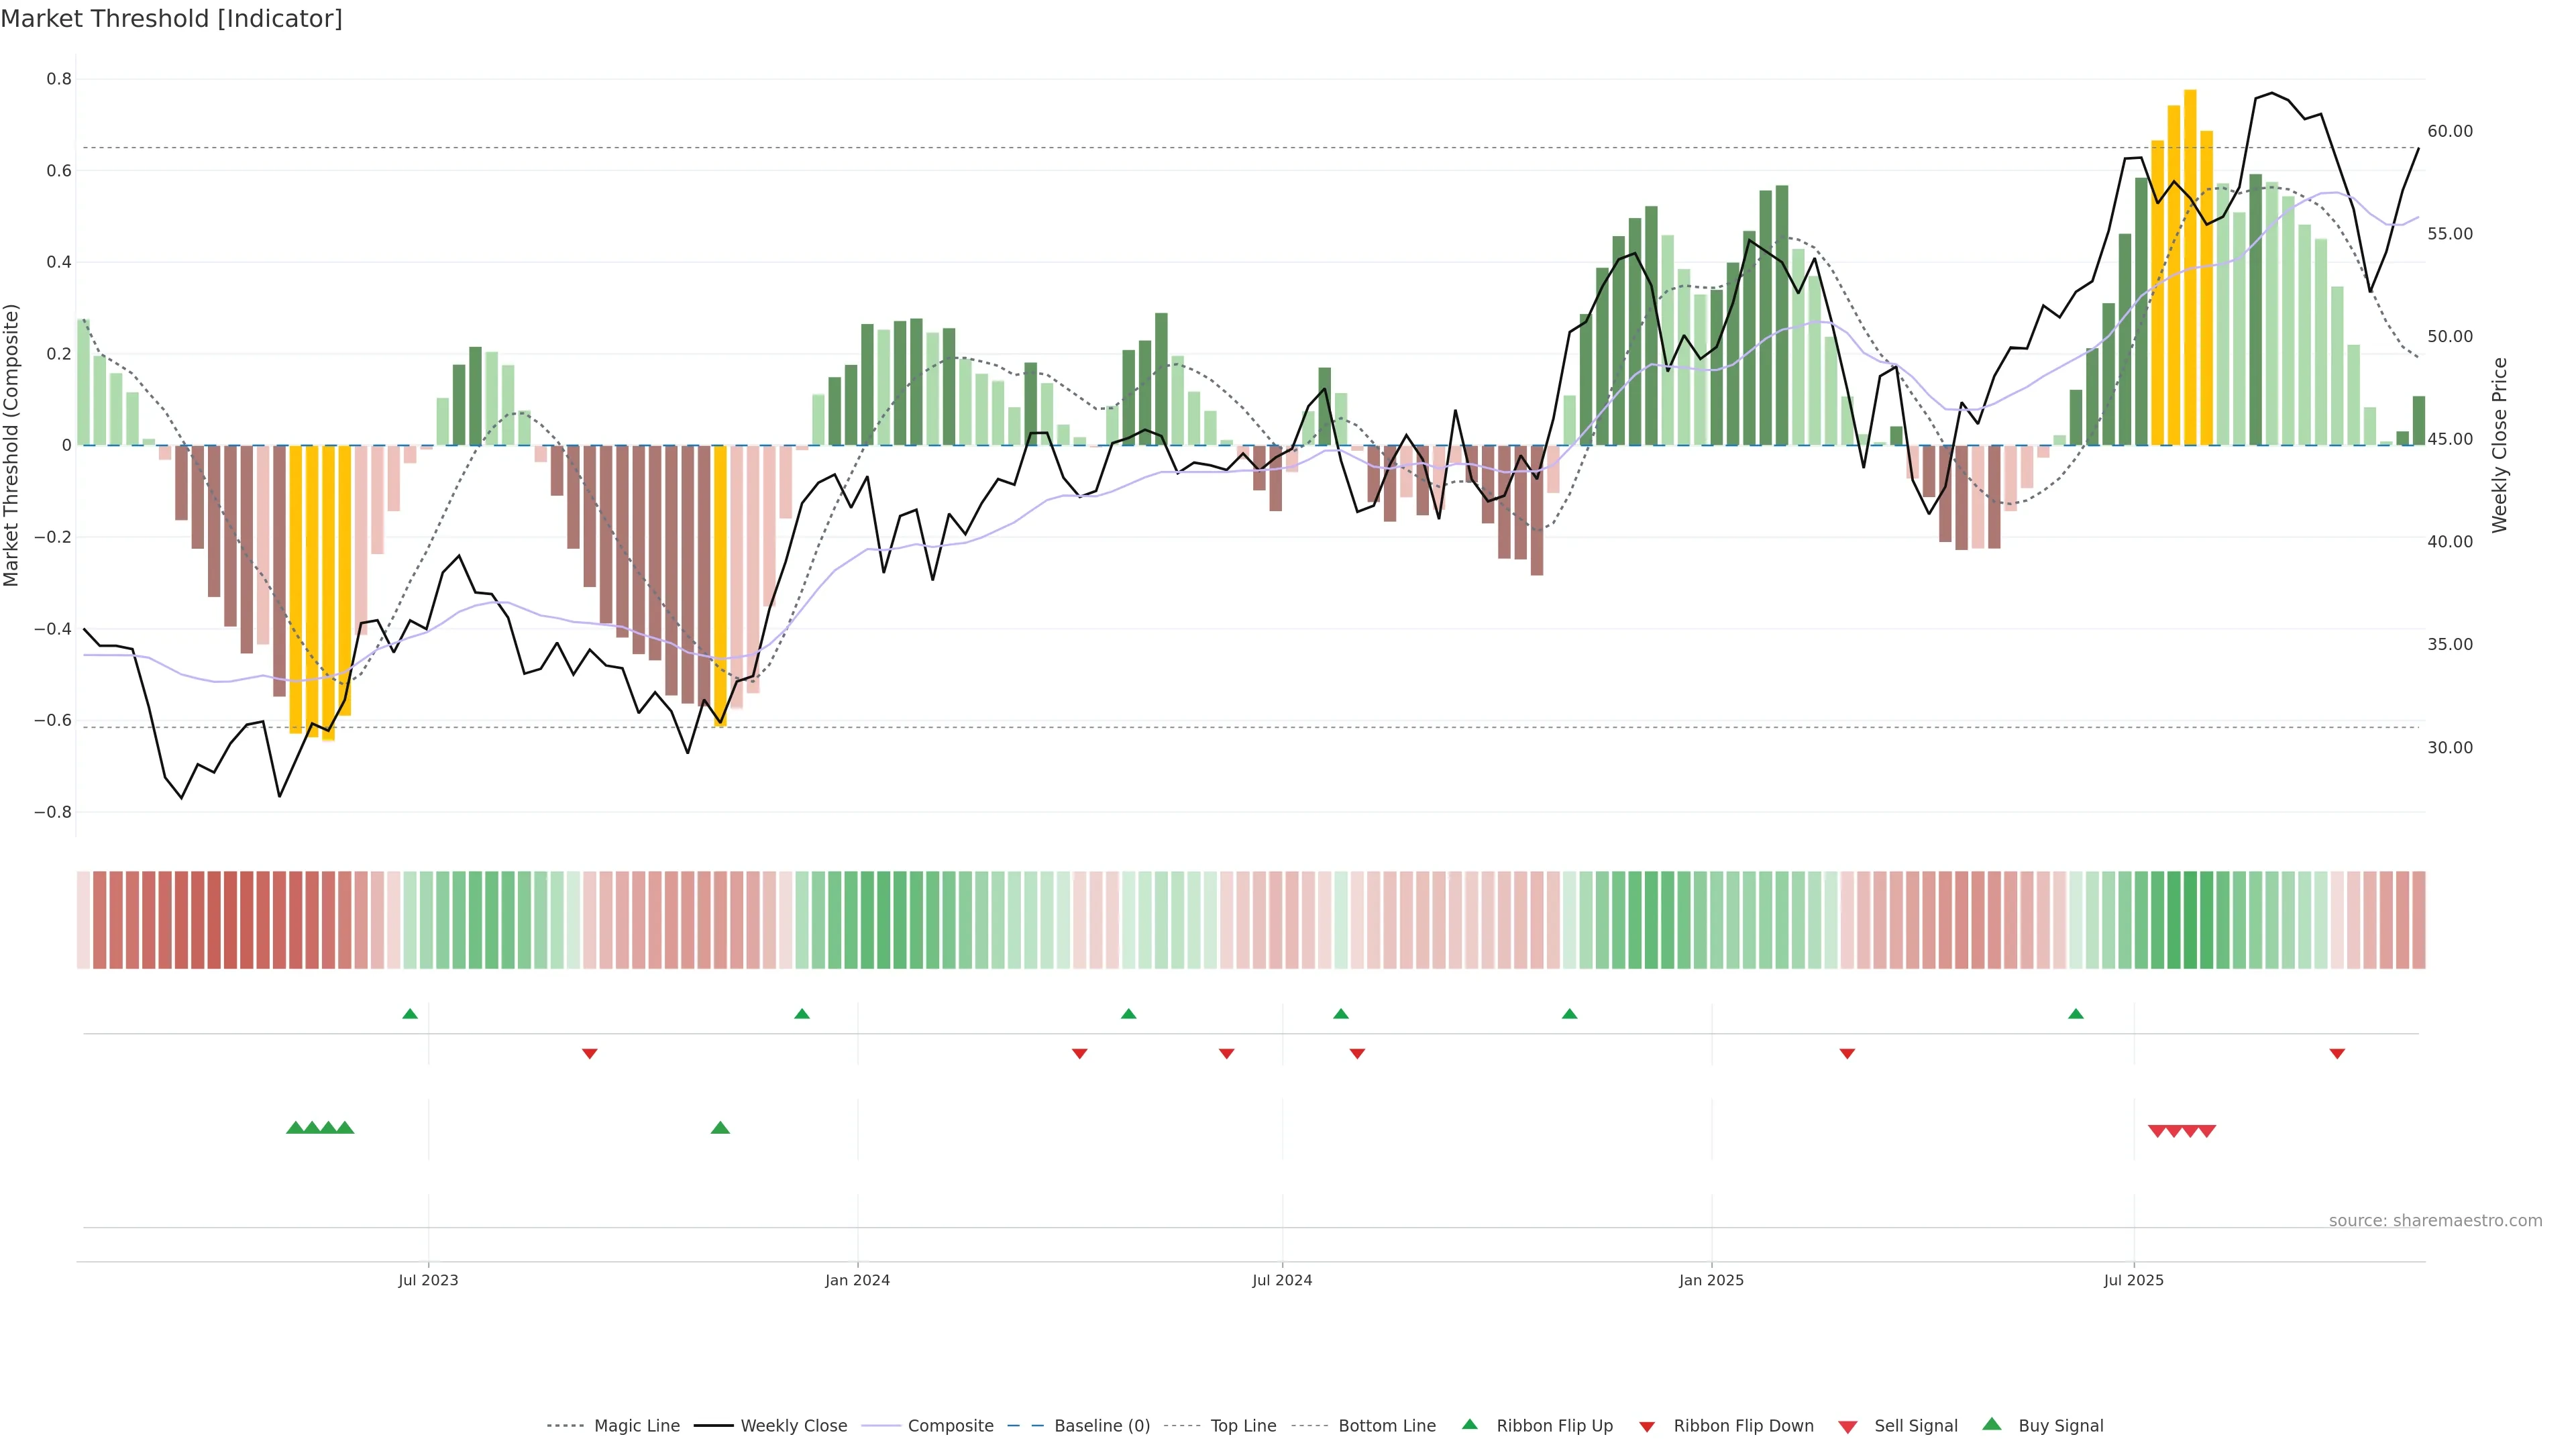Click the 60.00 price axis label

[x=2449, y=131]
